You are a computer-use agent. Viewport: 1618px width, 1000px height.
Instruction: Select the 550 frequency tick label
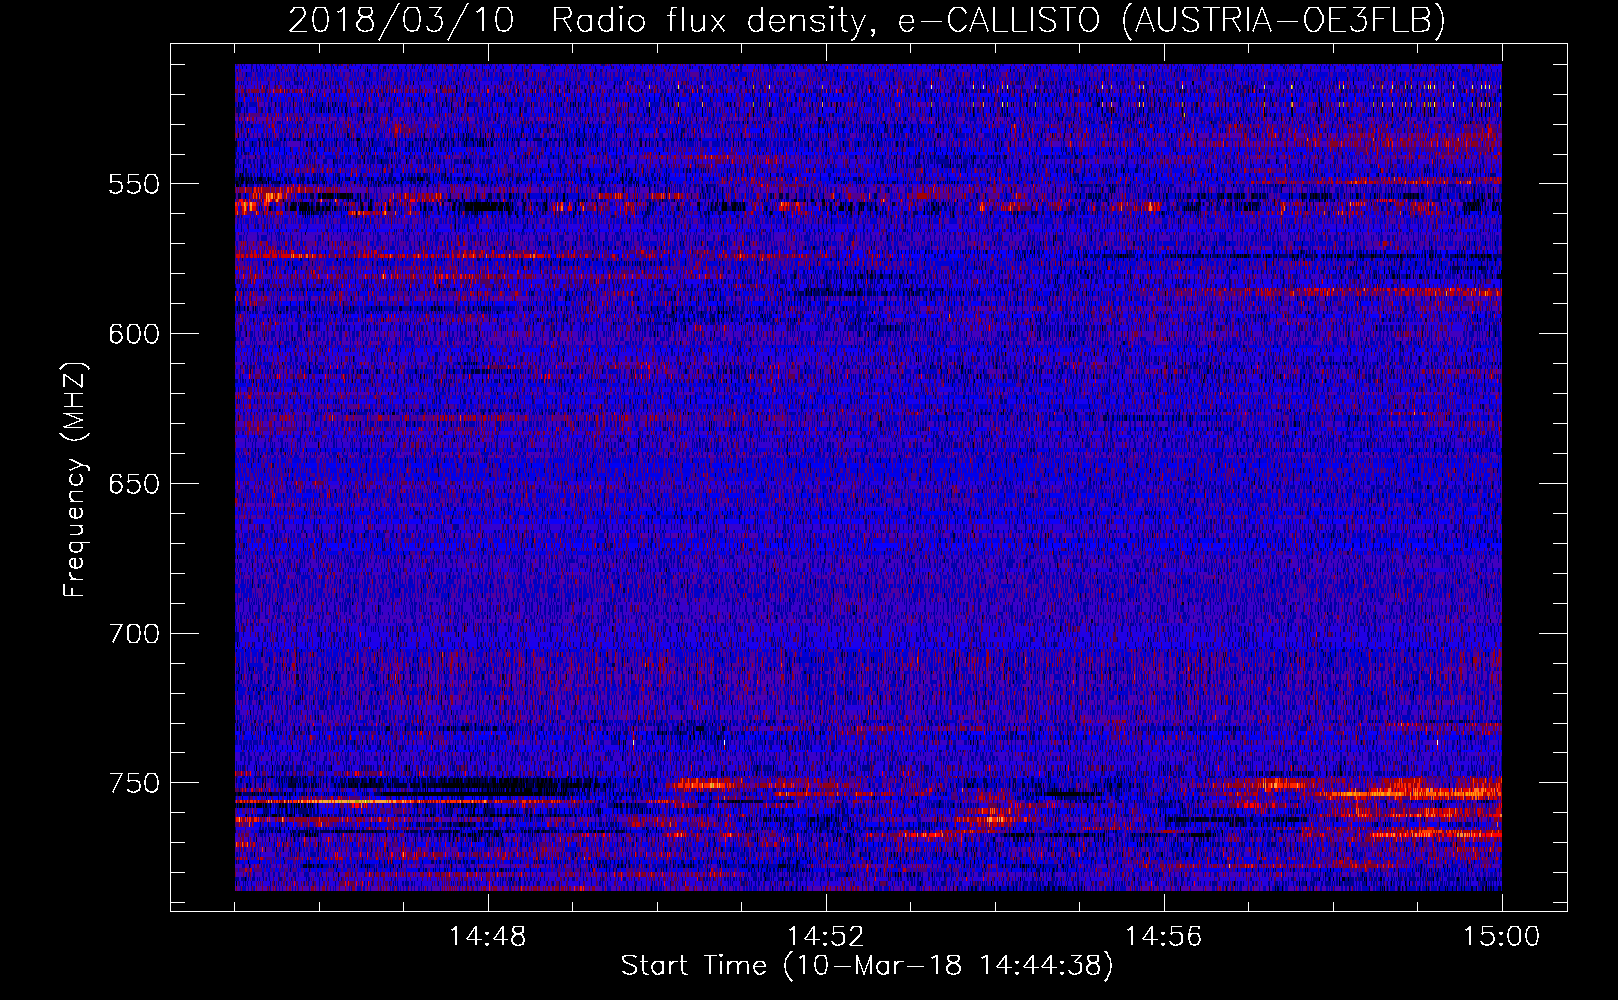pyautogui.click(x=134, y=184)
